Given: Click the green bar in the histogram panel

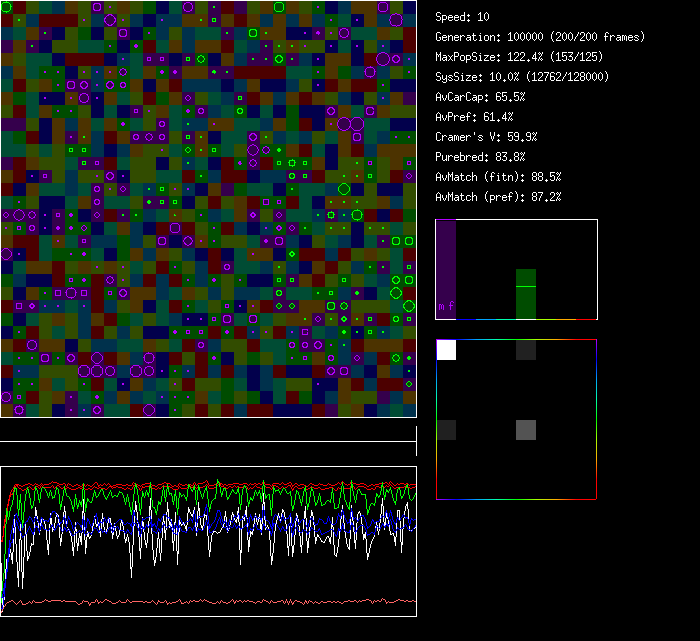Looking at the screenshot, I should click(526, 300).
